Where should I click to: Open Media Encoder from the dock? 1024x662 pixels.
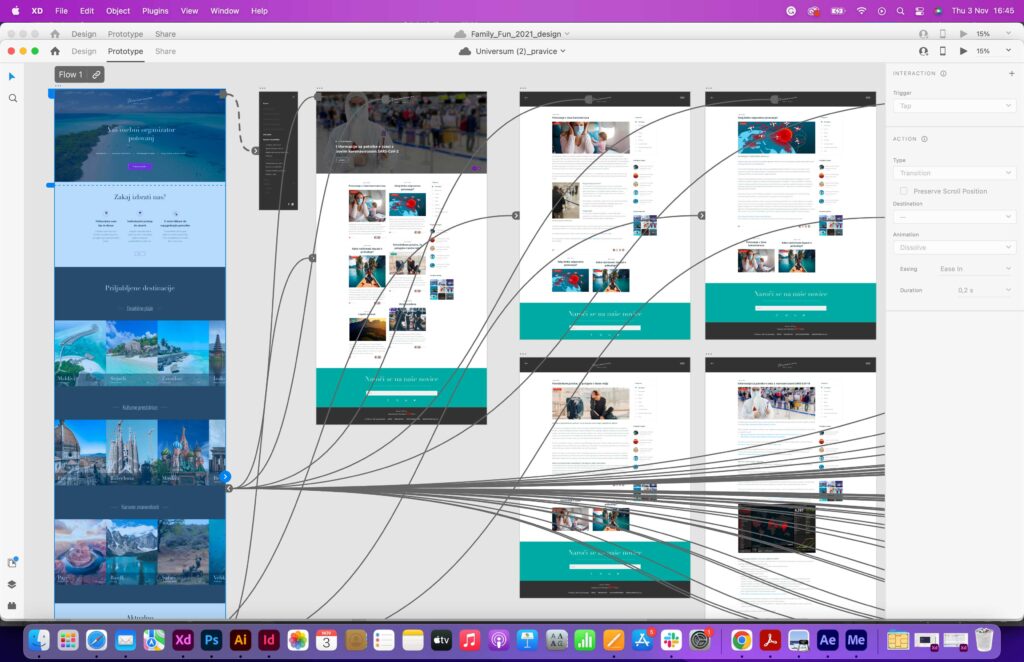(x=856, y=640)
